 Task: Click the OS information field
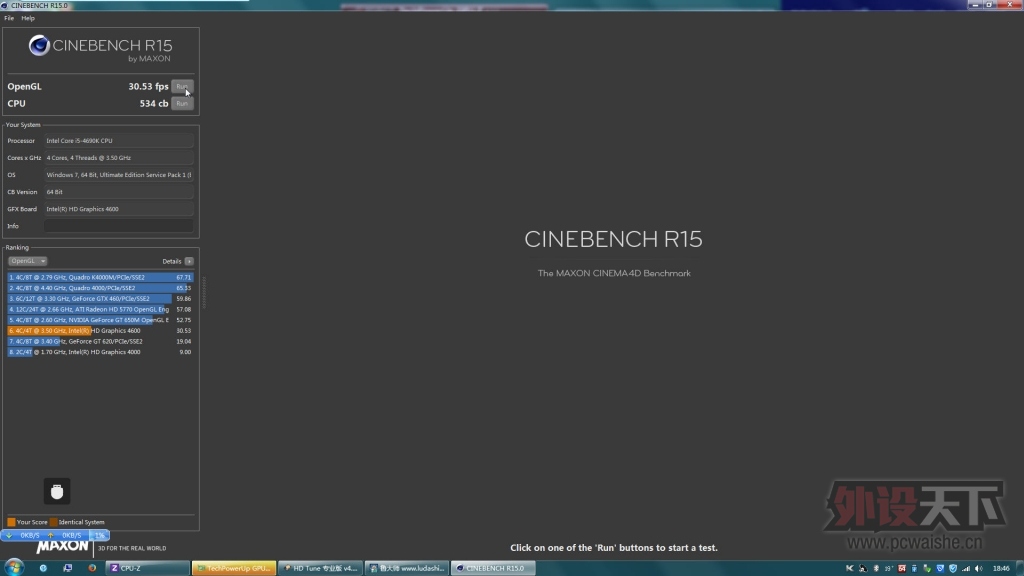[119, 174]
